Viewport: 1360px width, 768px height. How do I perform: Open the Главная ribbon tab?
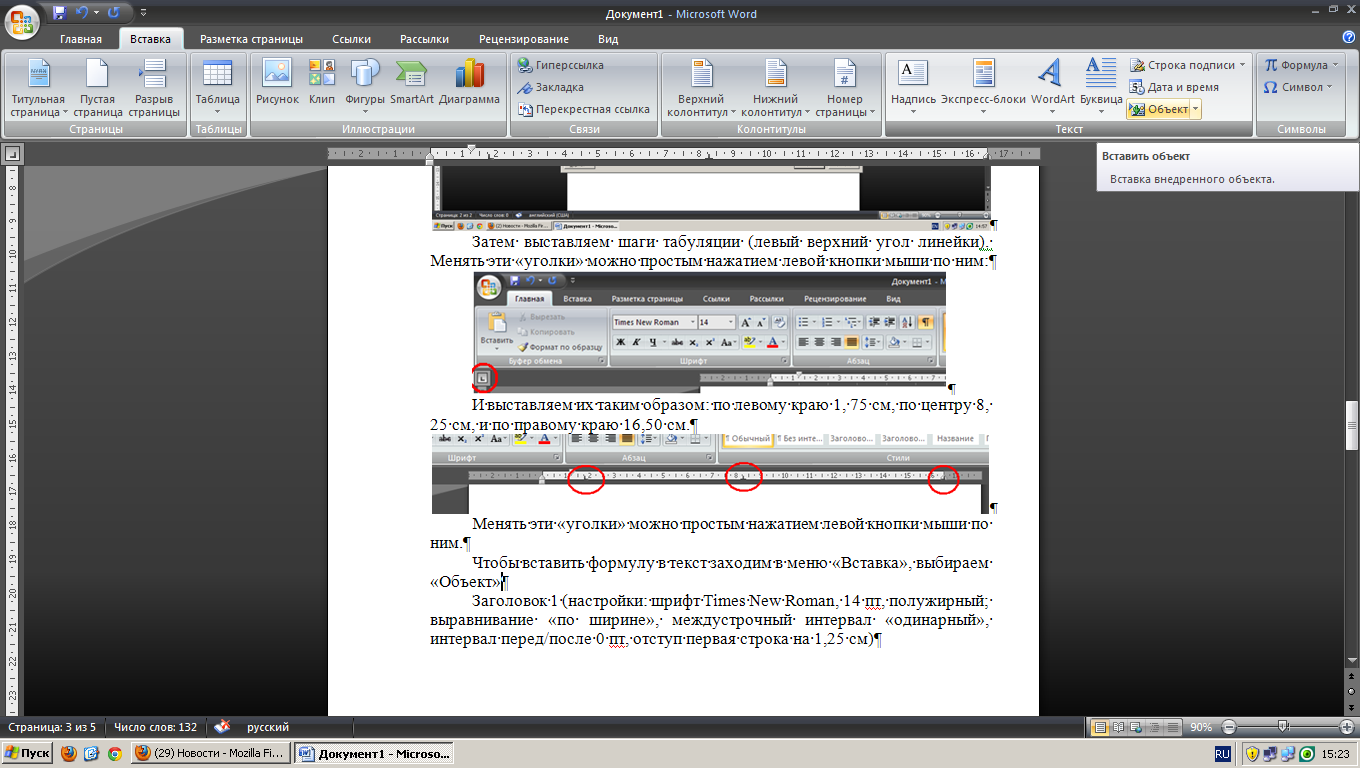coord(81,39)
